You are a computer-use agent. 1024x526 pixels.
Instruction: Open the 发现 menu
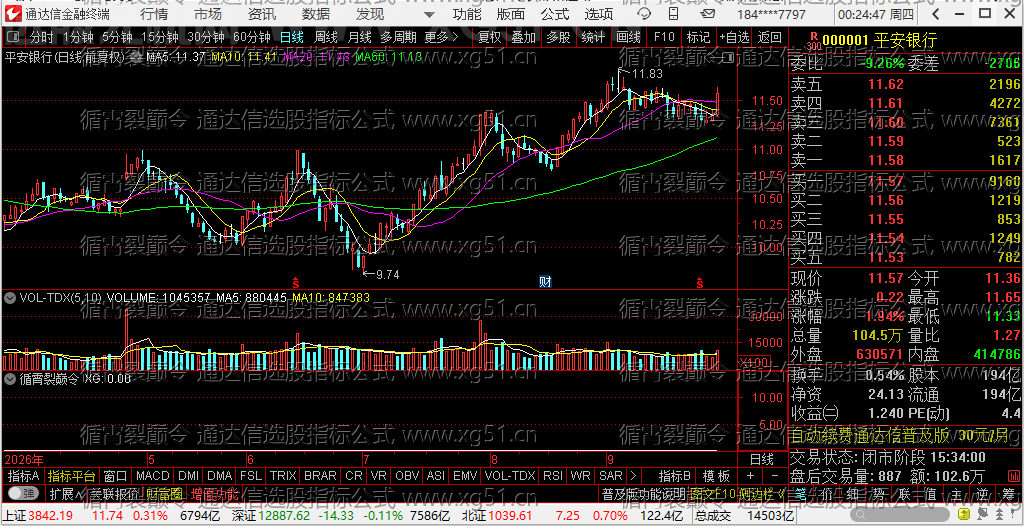click(x=370, y=14)
